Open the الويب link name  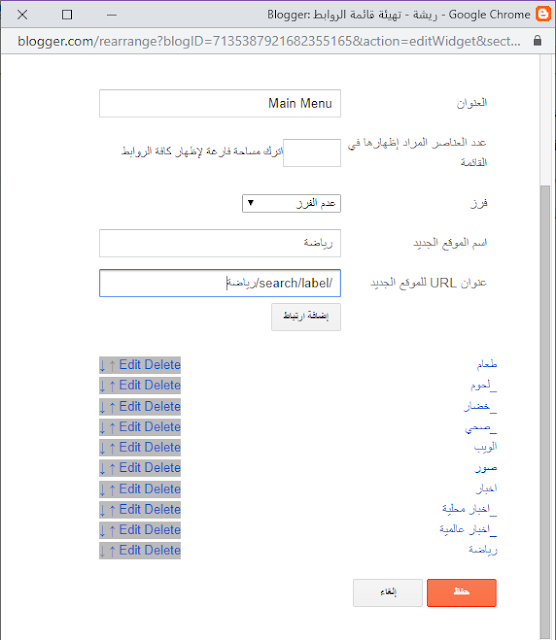tap(485, 447)
